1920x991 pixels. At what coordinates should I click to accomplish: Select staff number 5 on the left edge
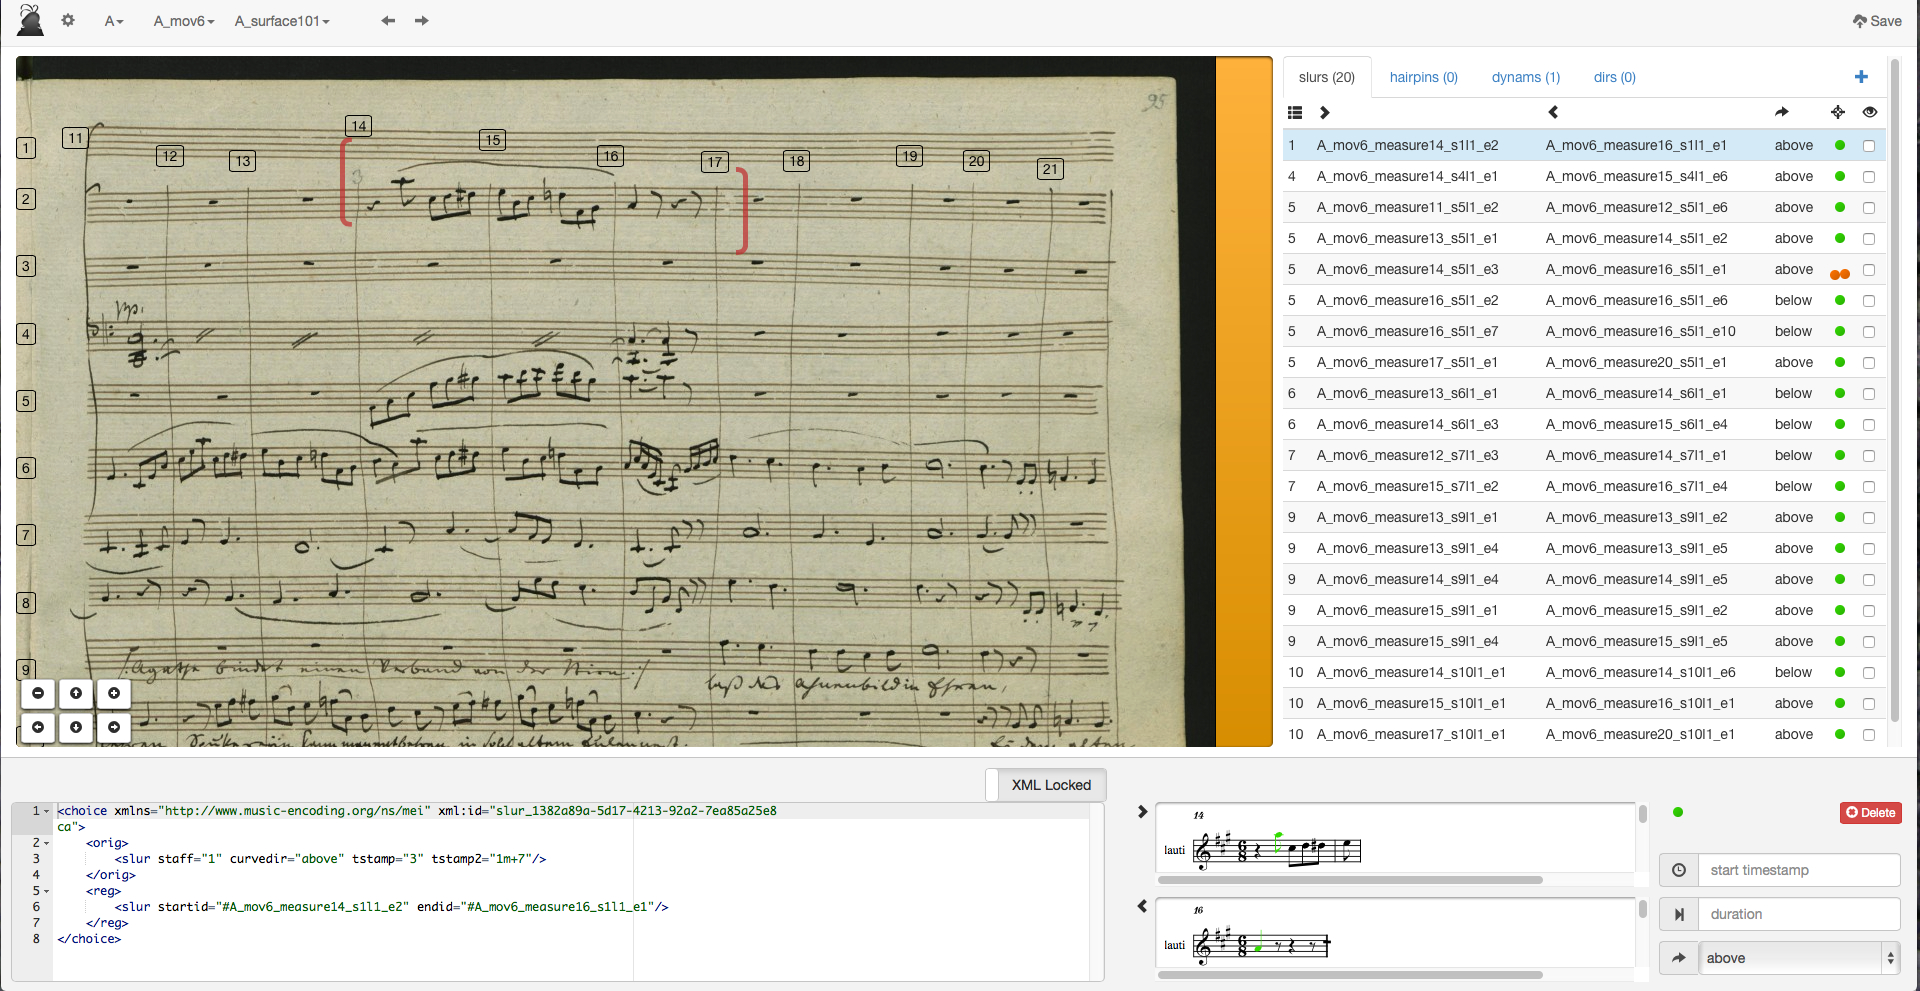(x=27, y=401)
